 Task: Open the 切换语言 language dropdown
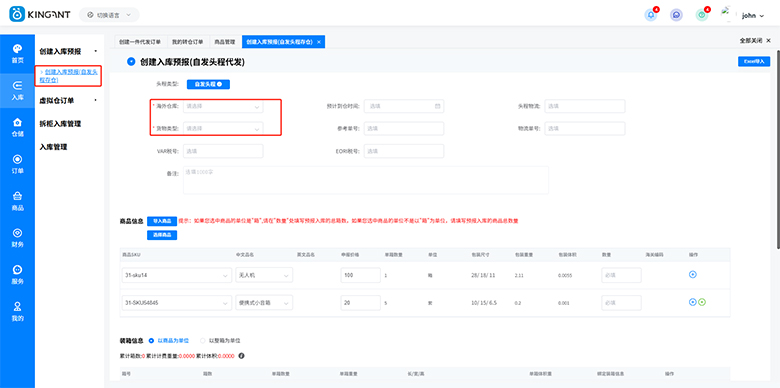(109, 15)
